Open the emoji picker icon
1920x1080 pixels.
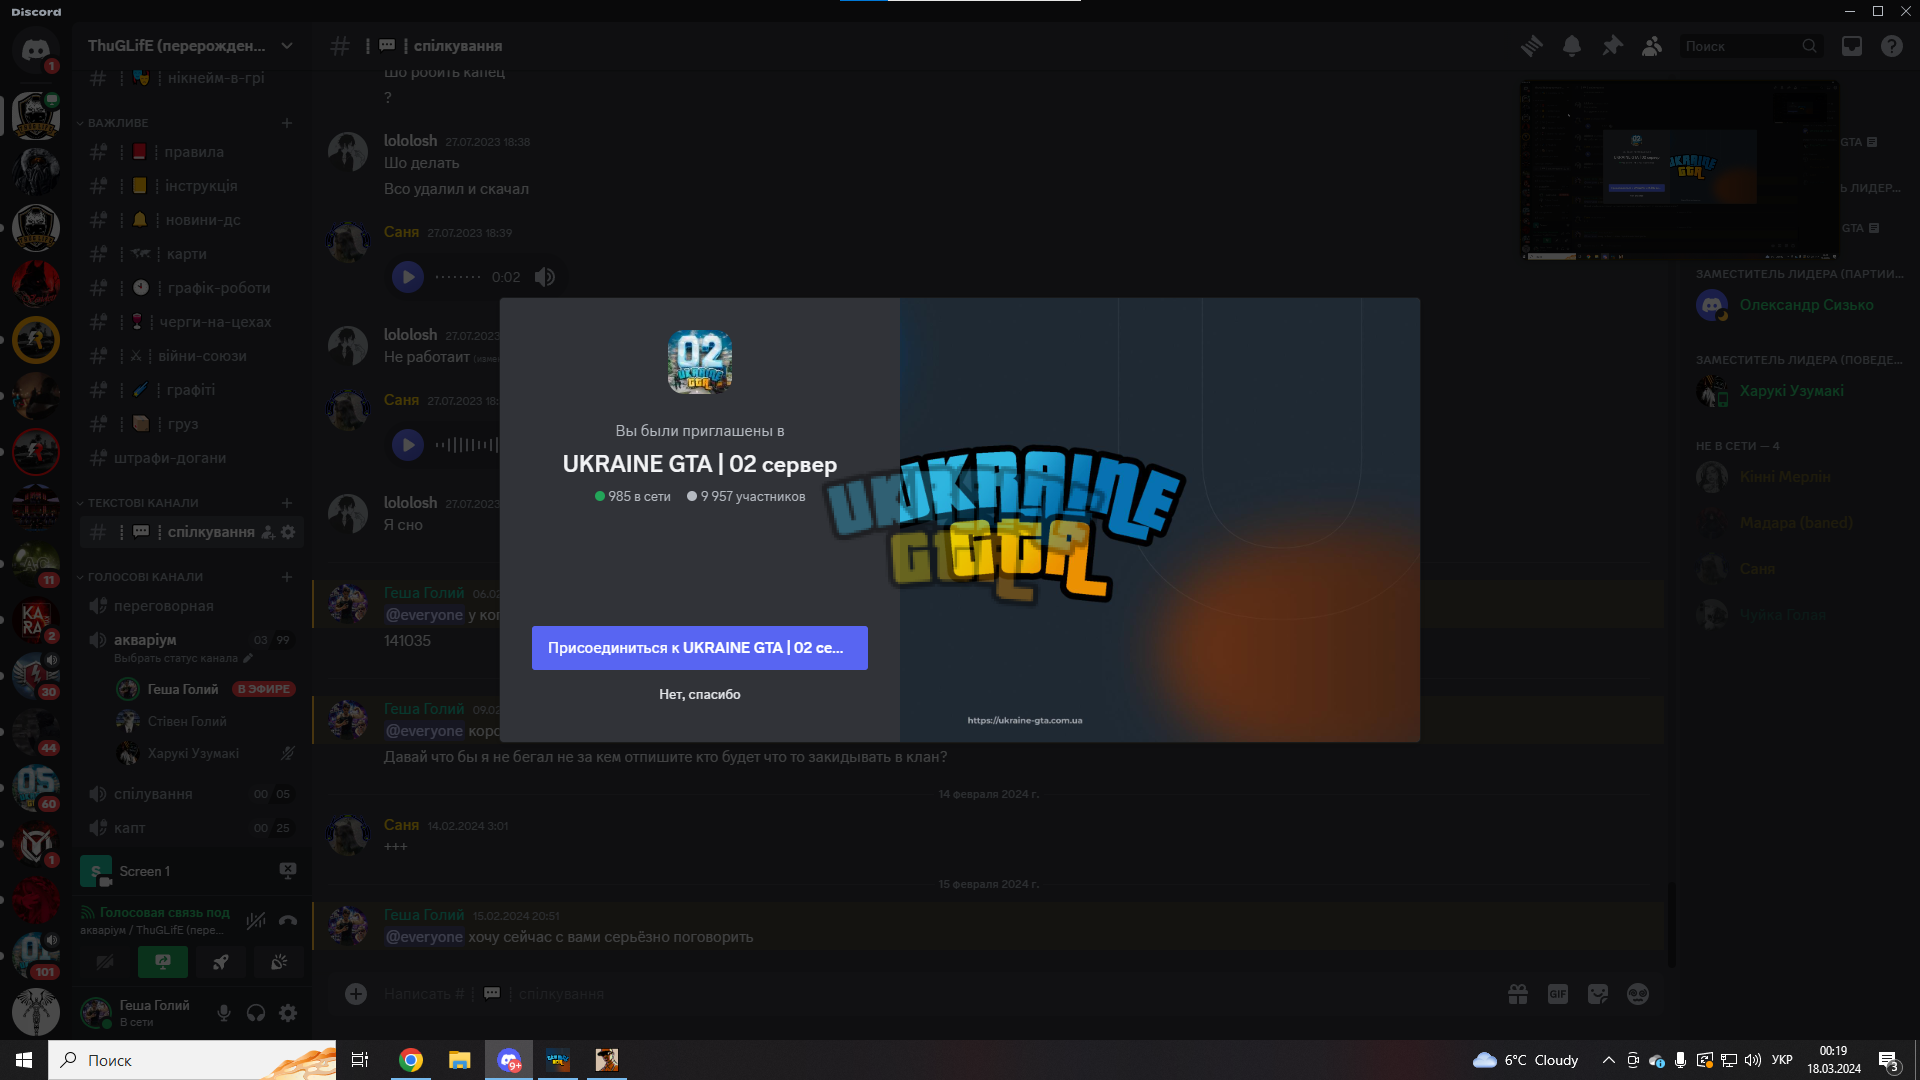click(x=1638, y=994)
